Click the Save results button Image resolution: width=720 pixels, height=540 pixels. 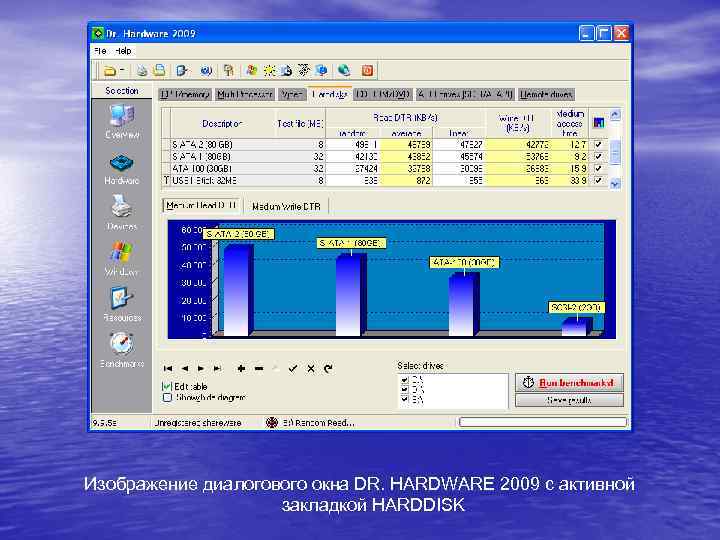(569, 400)
